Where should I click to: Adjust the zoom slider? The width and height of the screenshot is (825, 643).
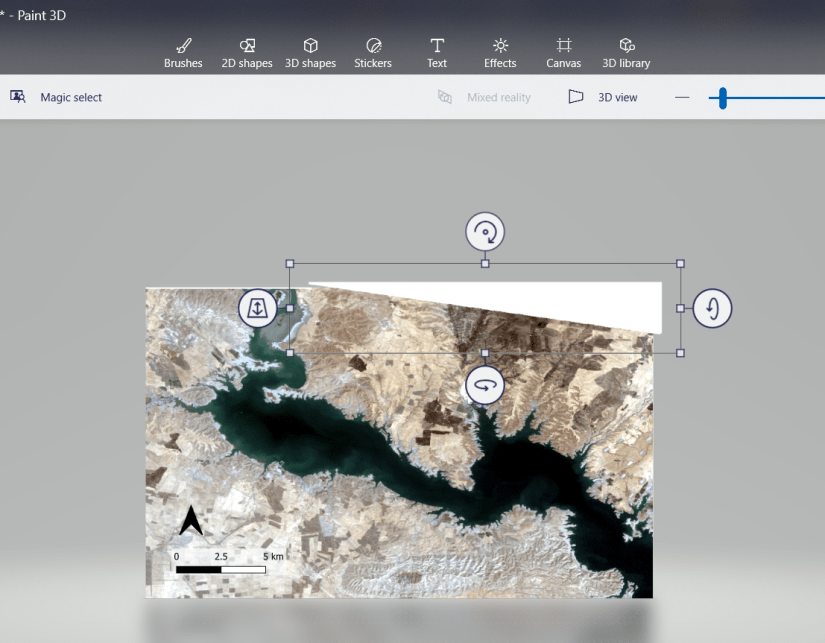pyautogui.click(x=722, y=98)
